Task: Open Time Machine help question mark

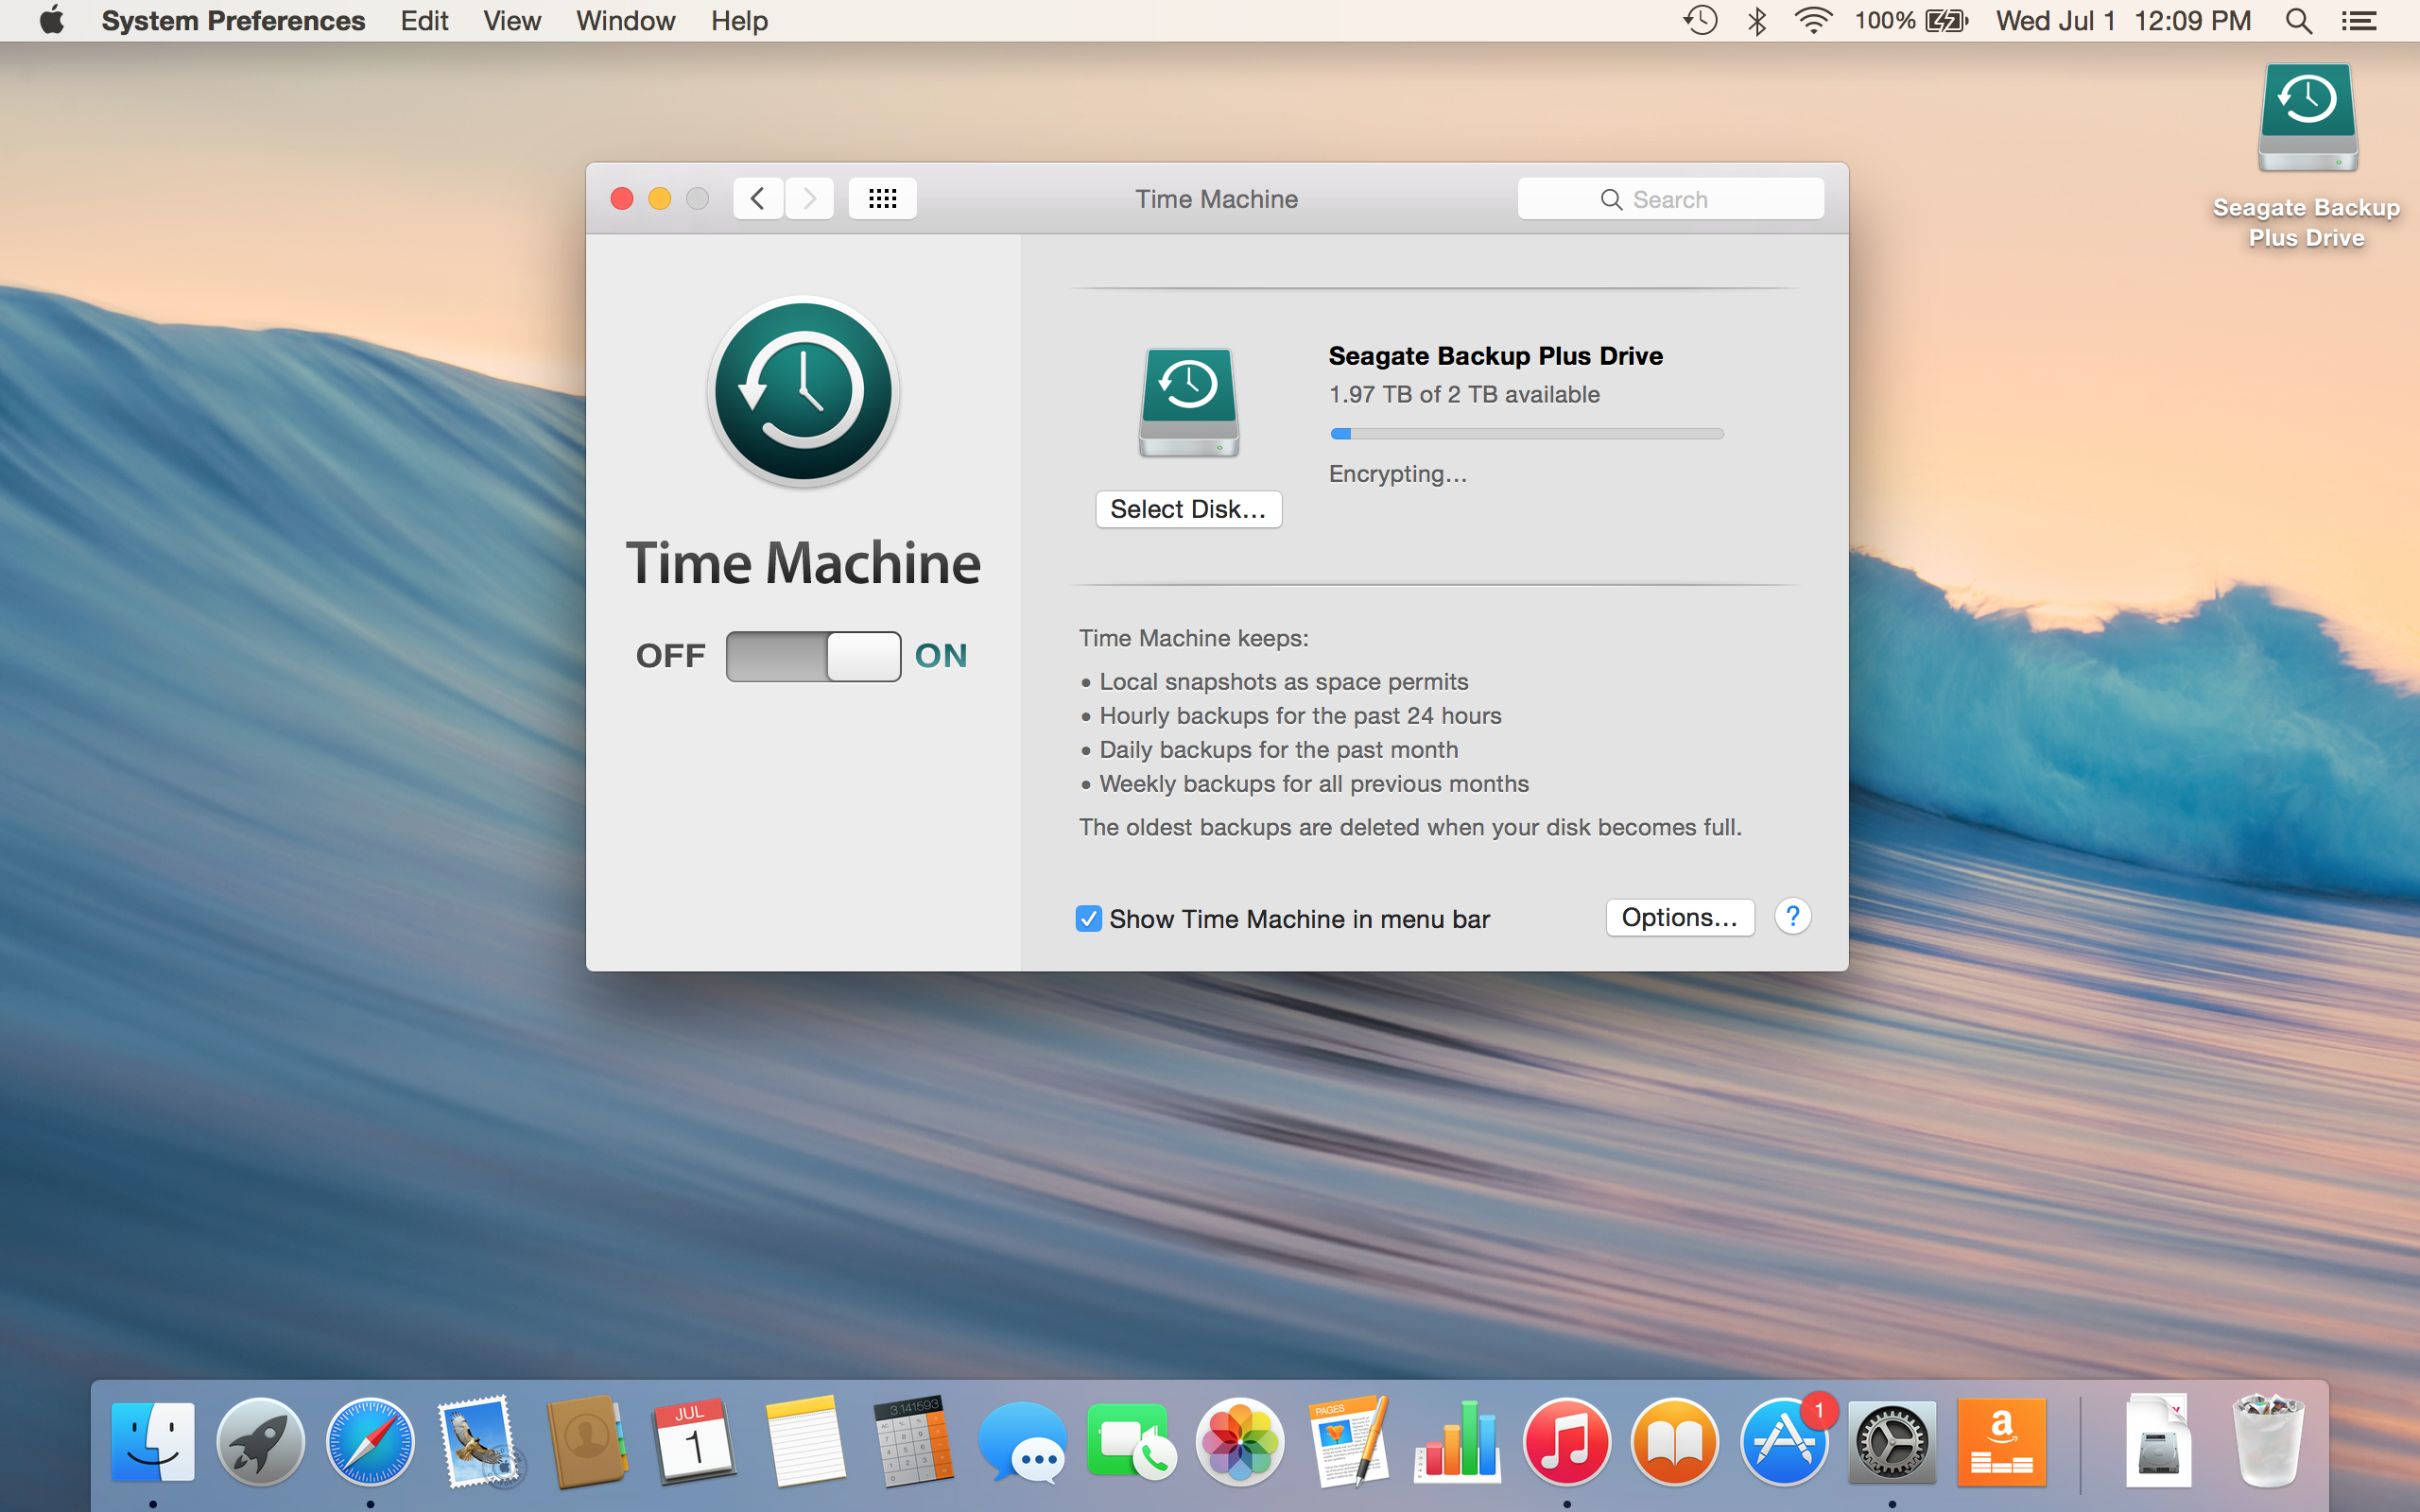Action: click(x=1793, y=916)
